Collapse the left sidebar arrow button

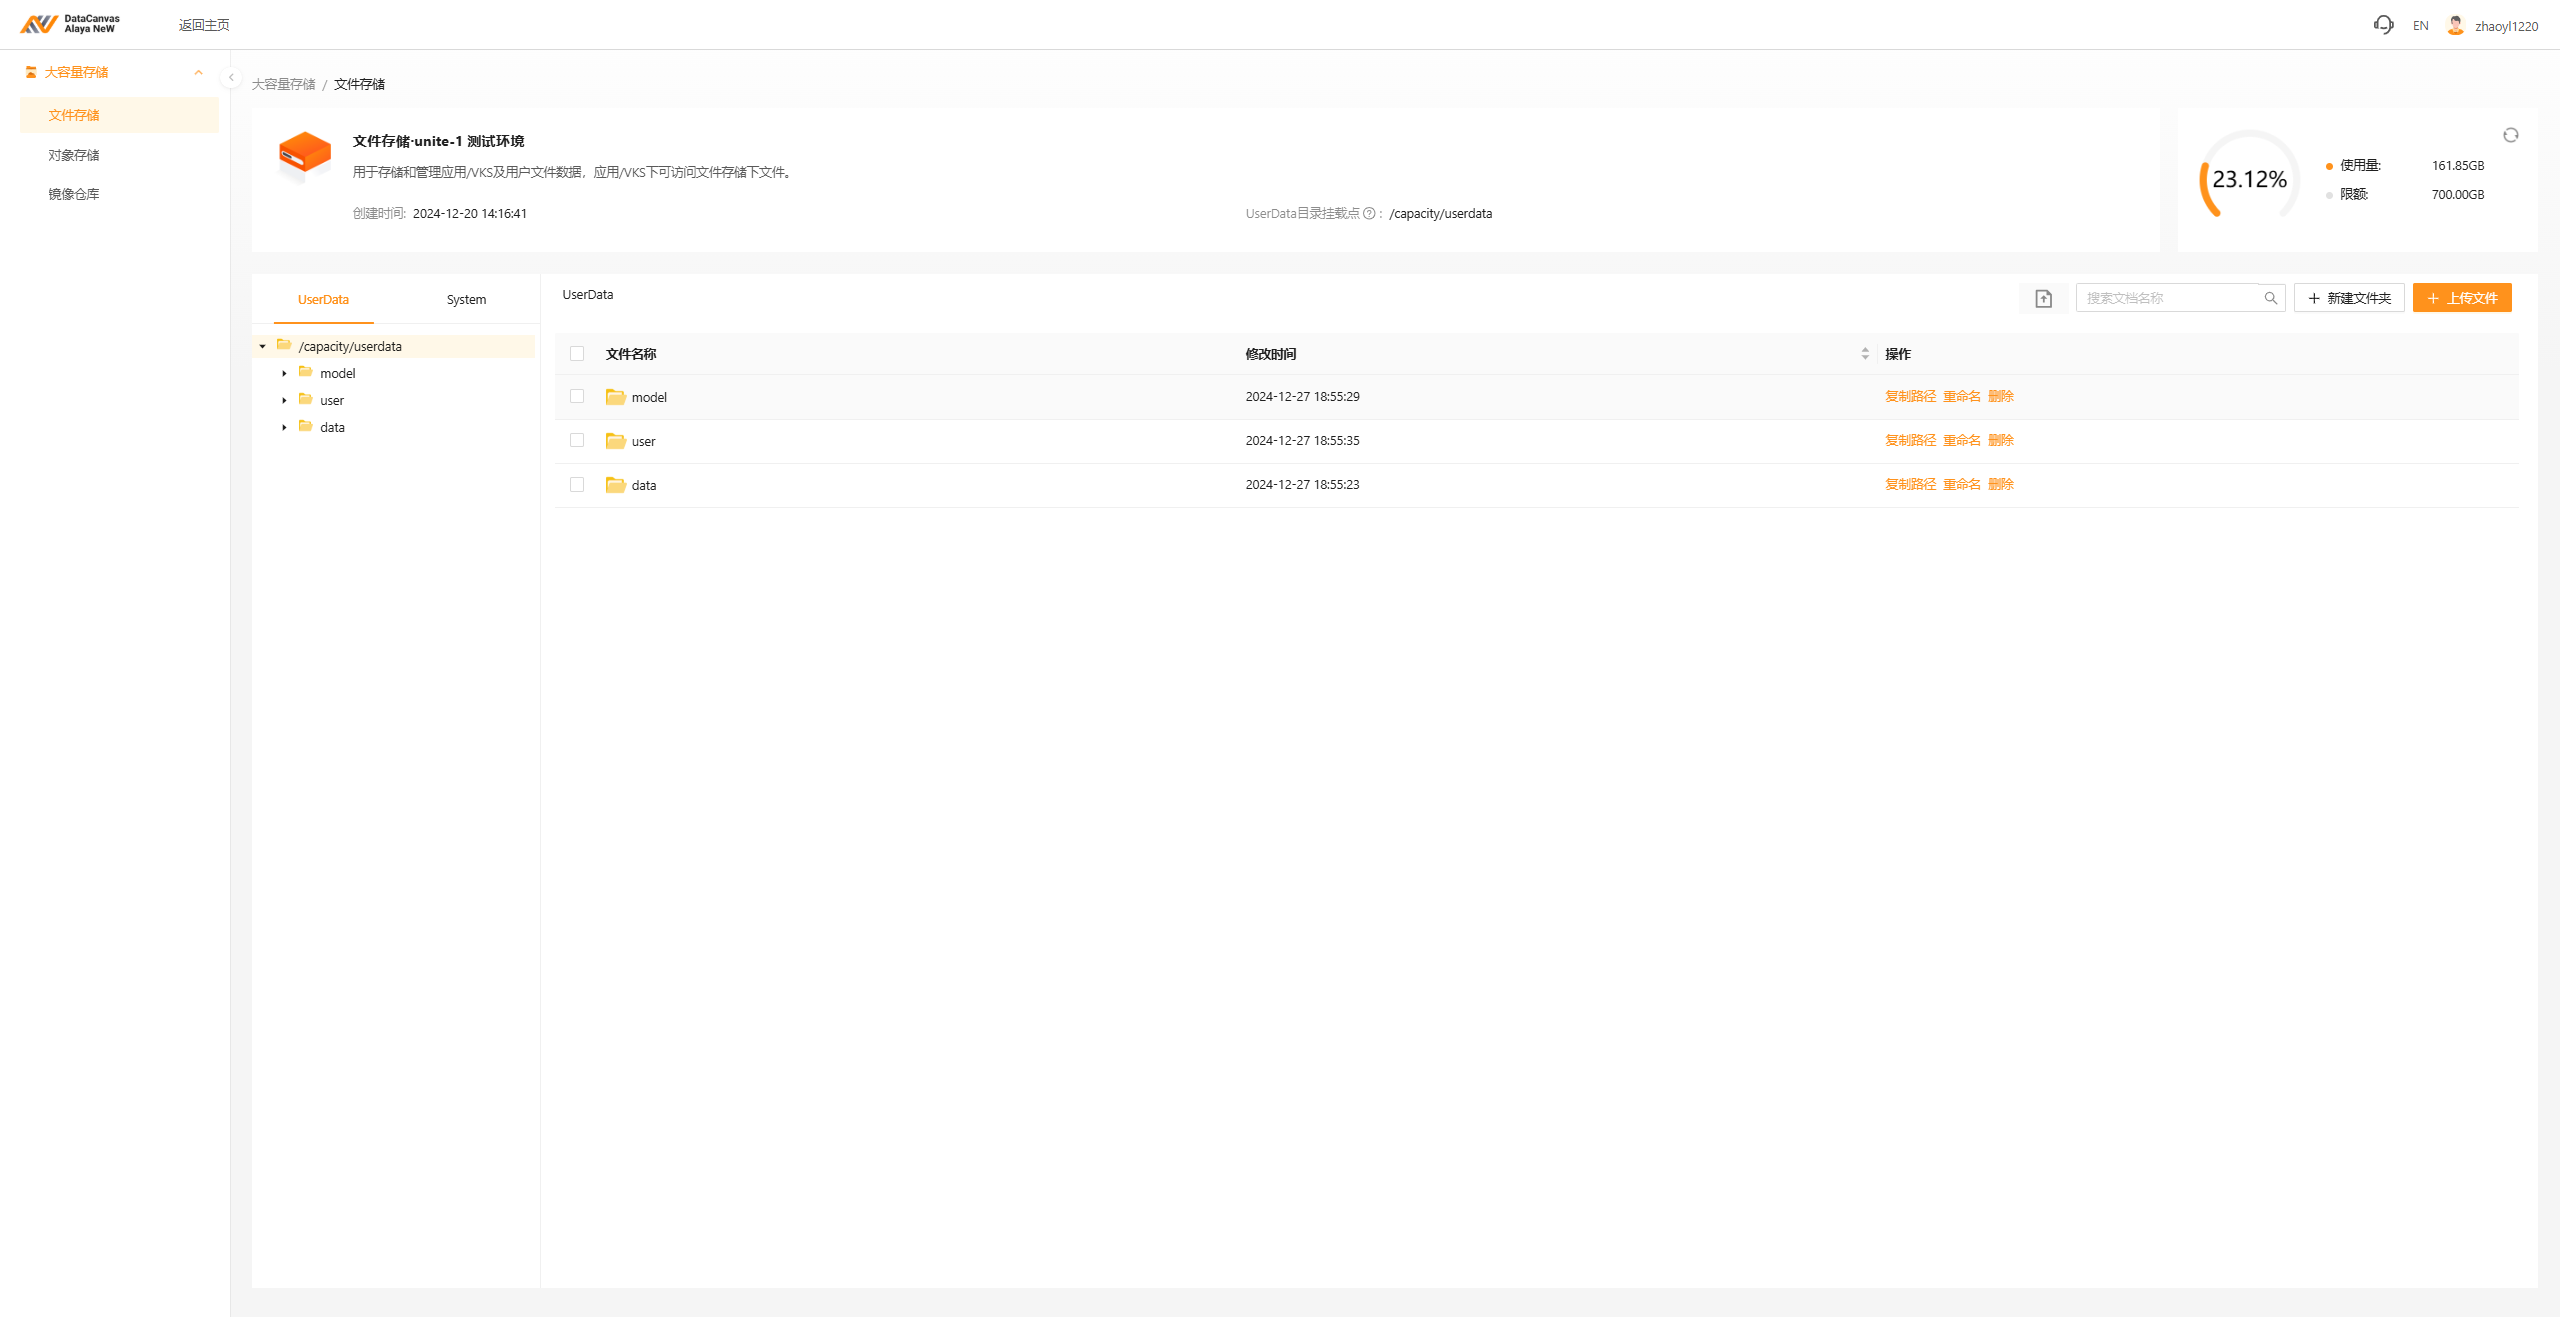tap(231, 77)
